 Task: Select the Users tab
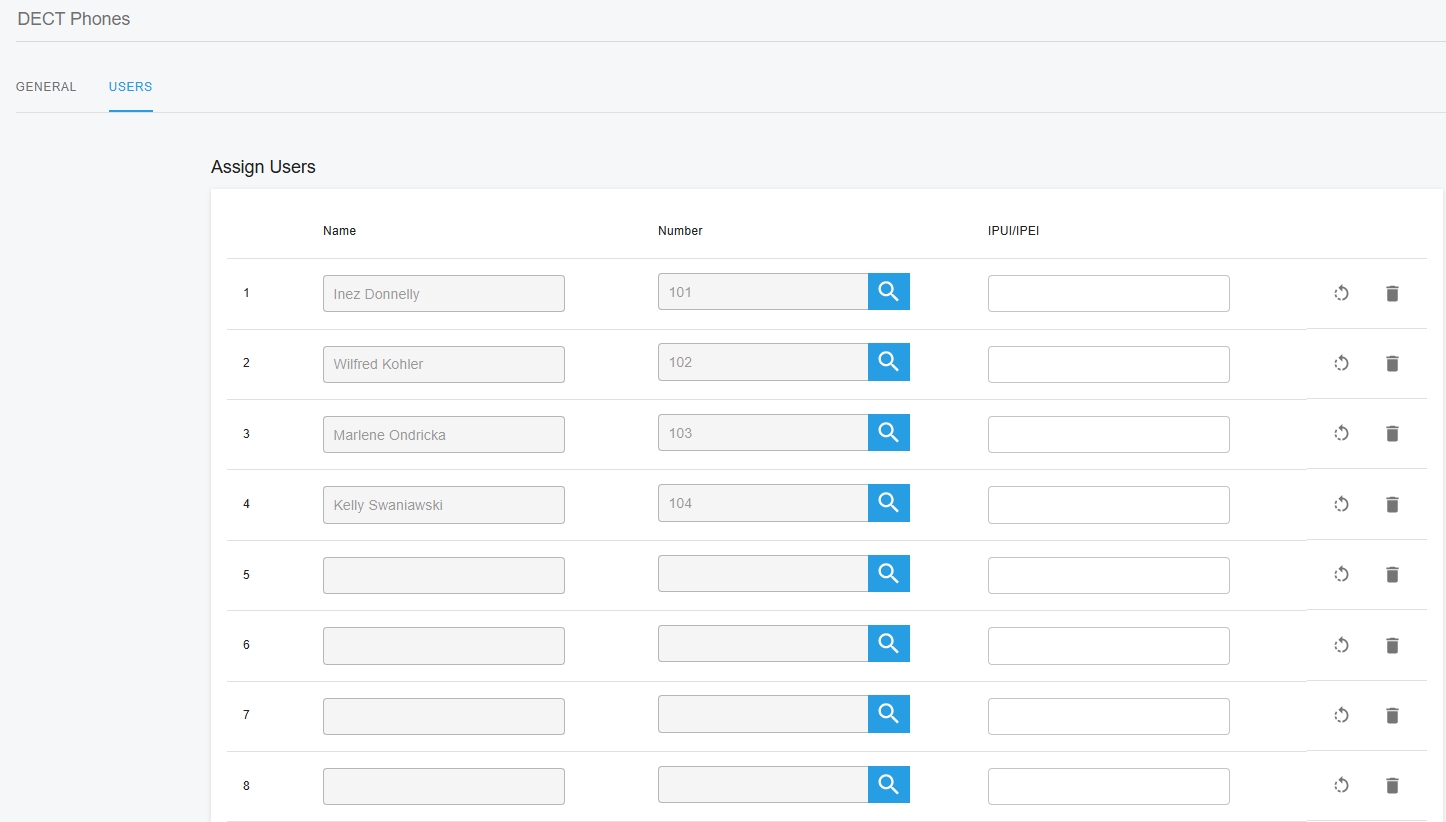pyautogui.click(x=130, y=87)
